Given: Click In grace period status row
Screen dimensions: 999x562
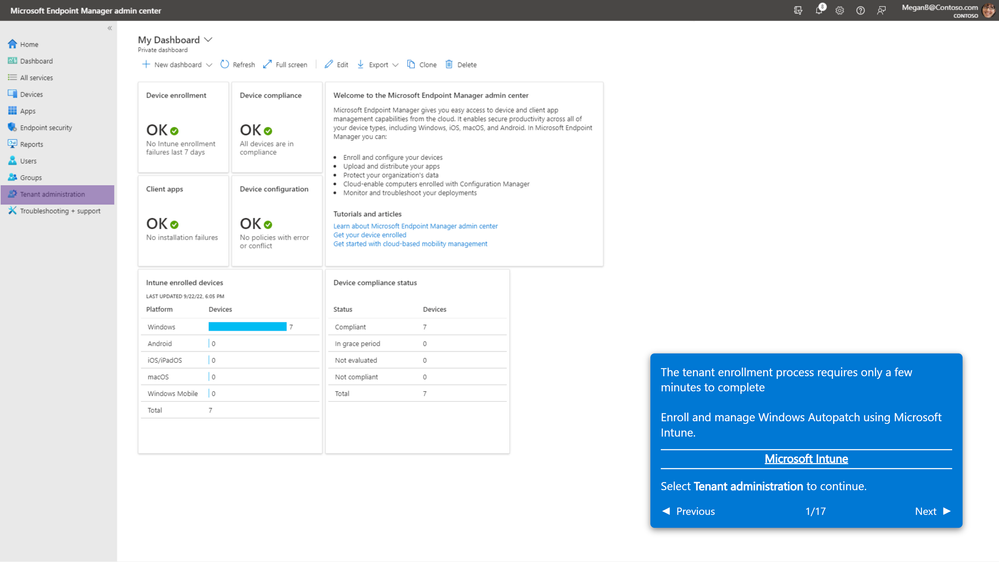Looking at the screenshot, I should pyautogui.click(x=417, y=343).
